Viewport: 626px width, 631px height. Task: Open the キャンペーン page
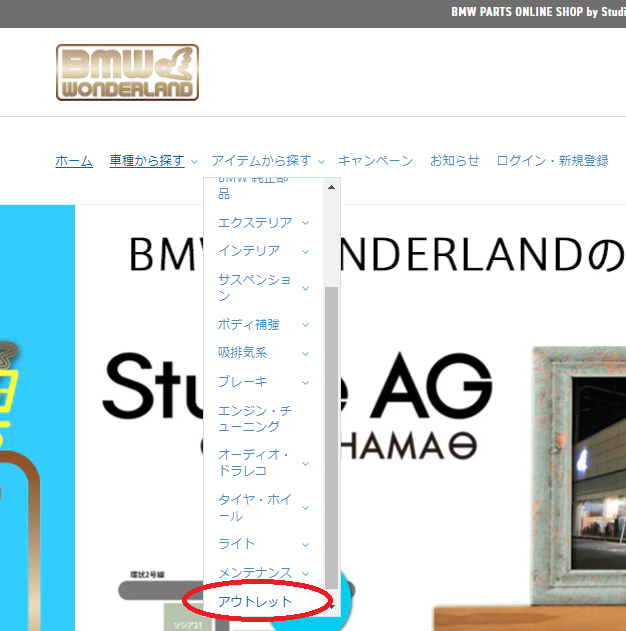375,161
